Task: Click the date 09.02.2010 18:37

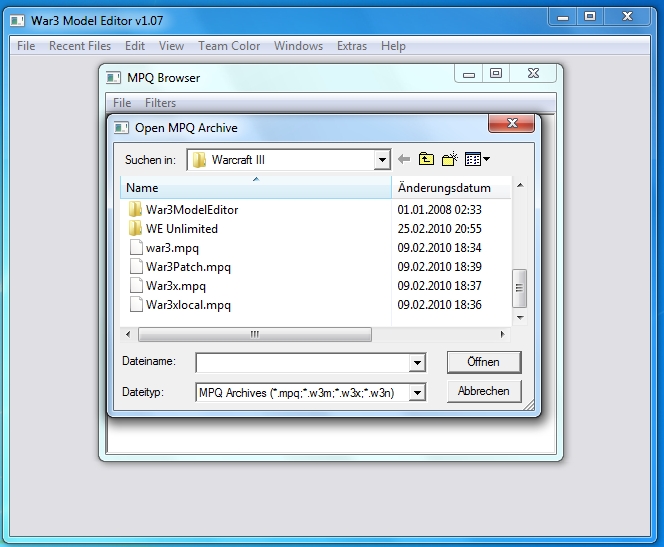Action: [x=440, y=286]
